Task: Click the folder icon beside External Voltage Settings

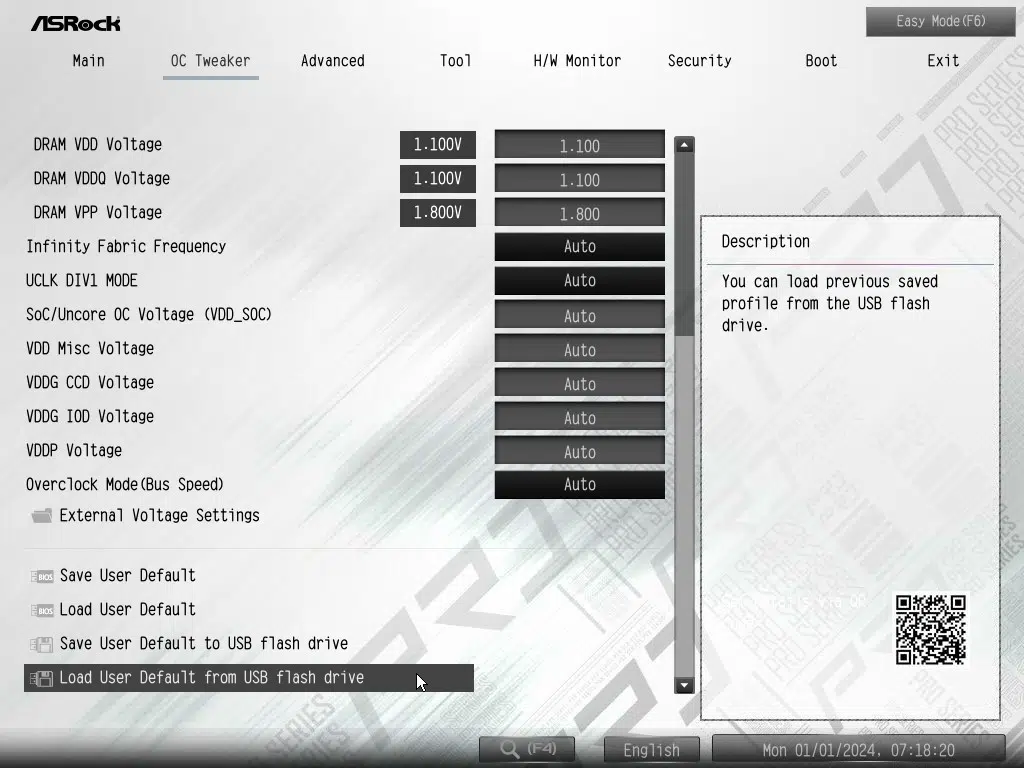Action: click(41, 516)
